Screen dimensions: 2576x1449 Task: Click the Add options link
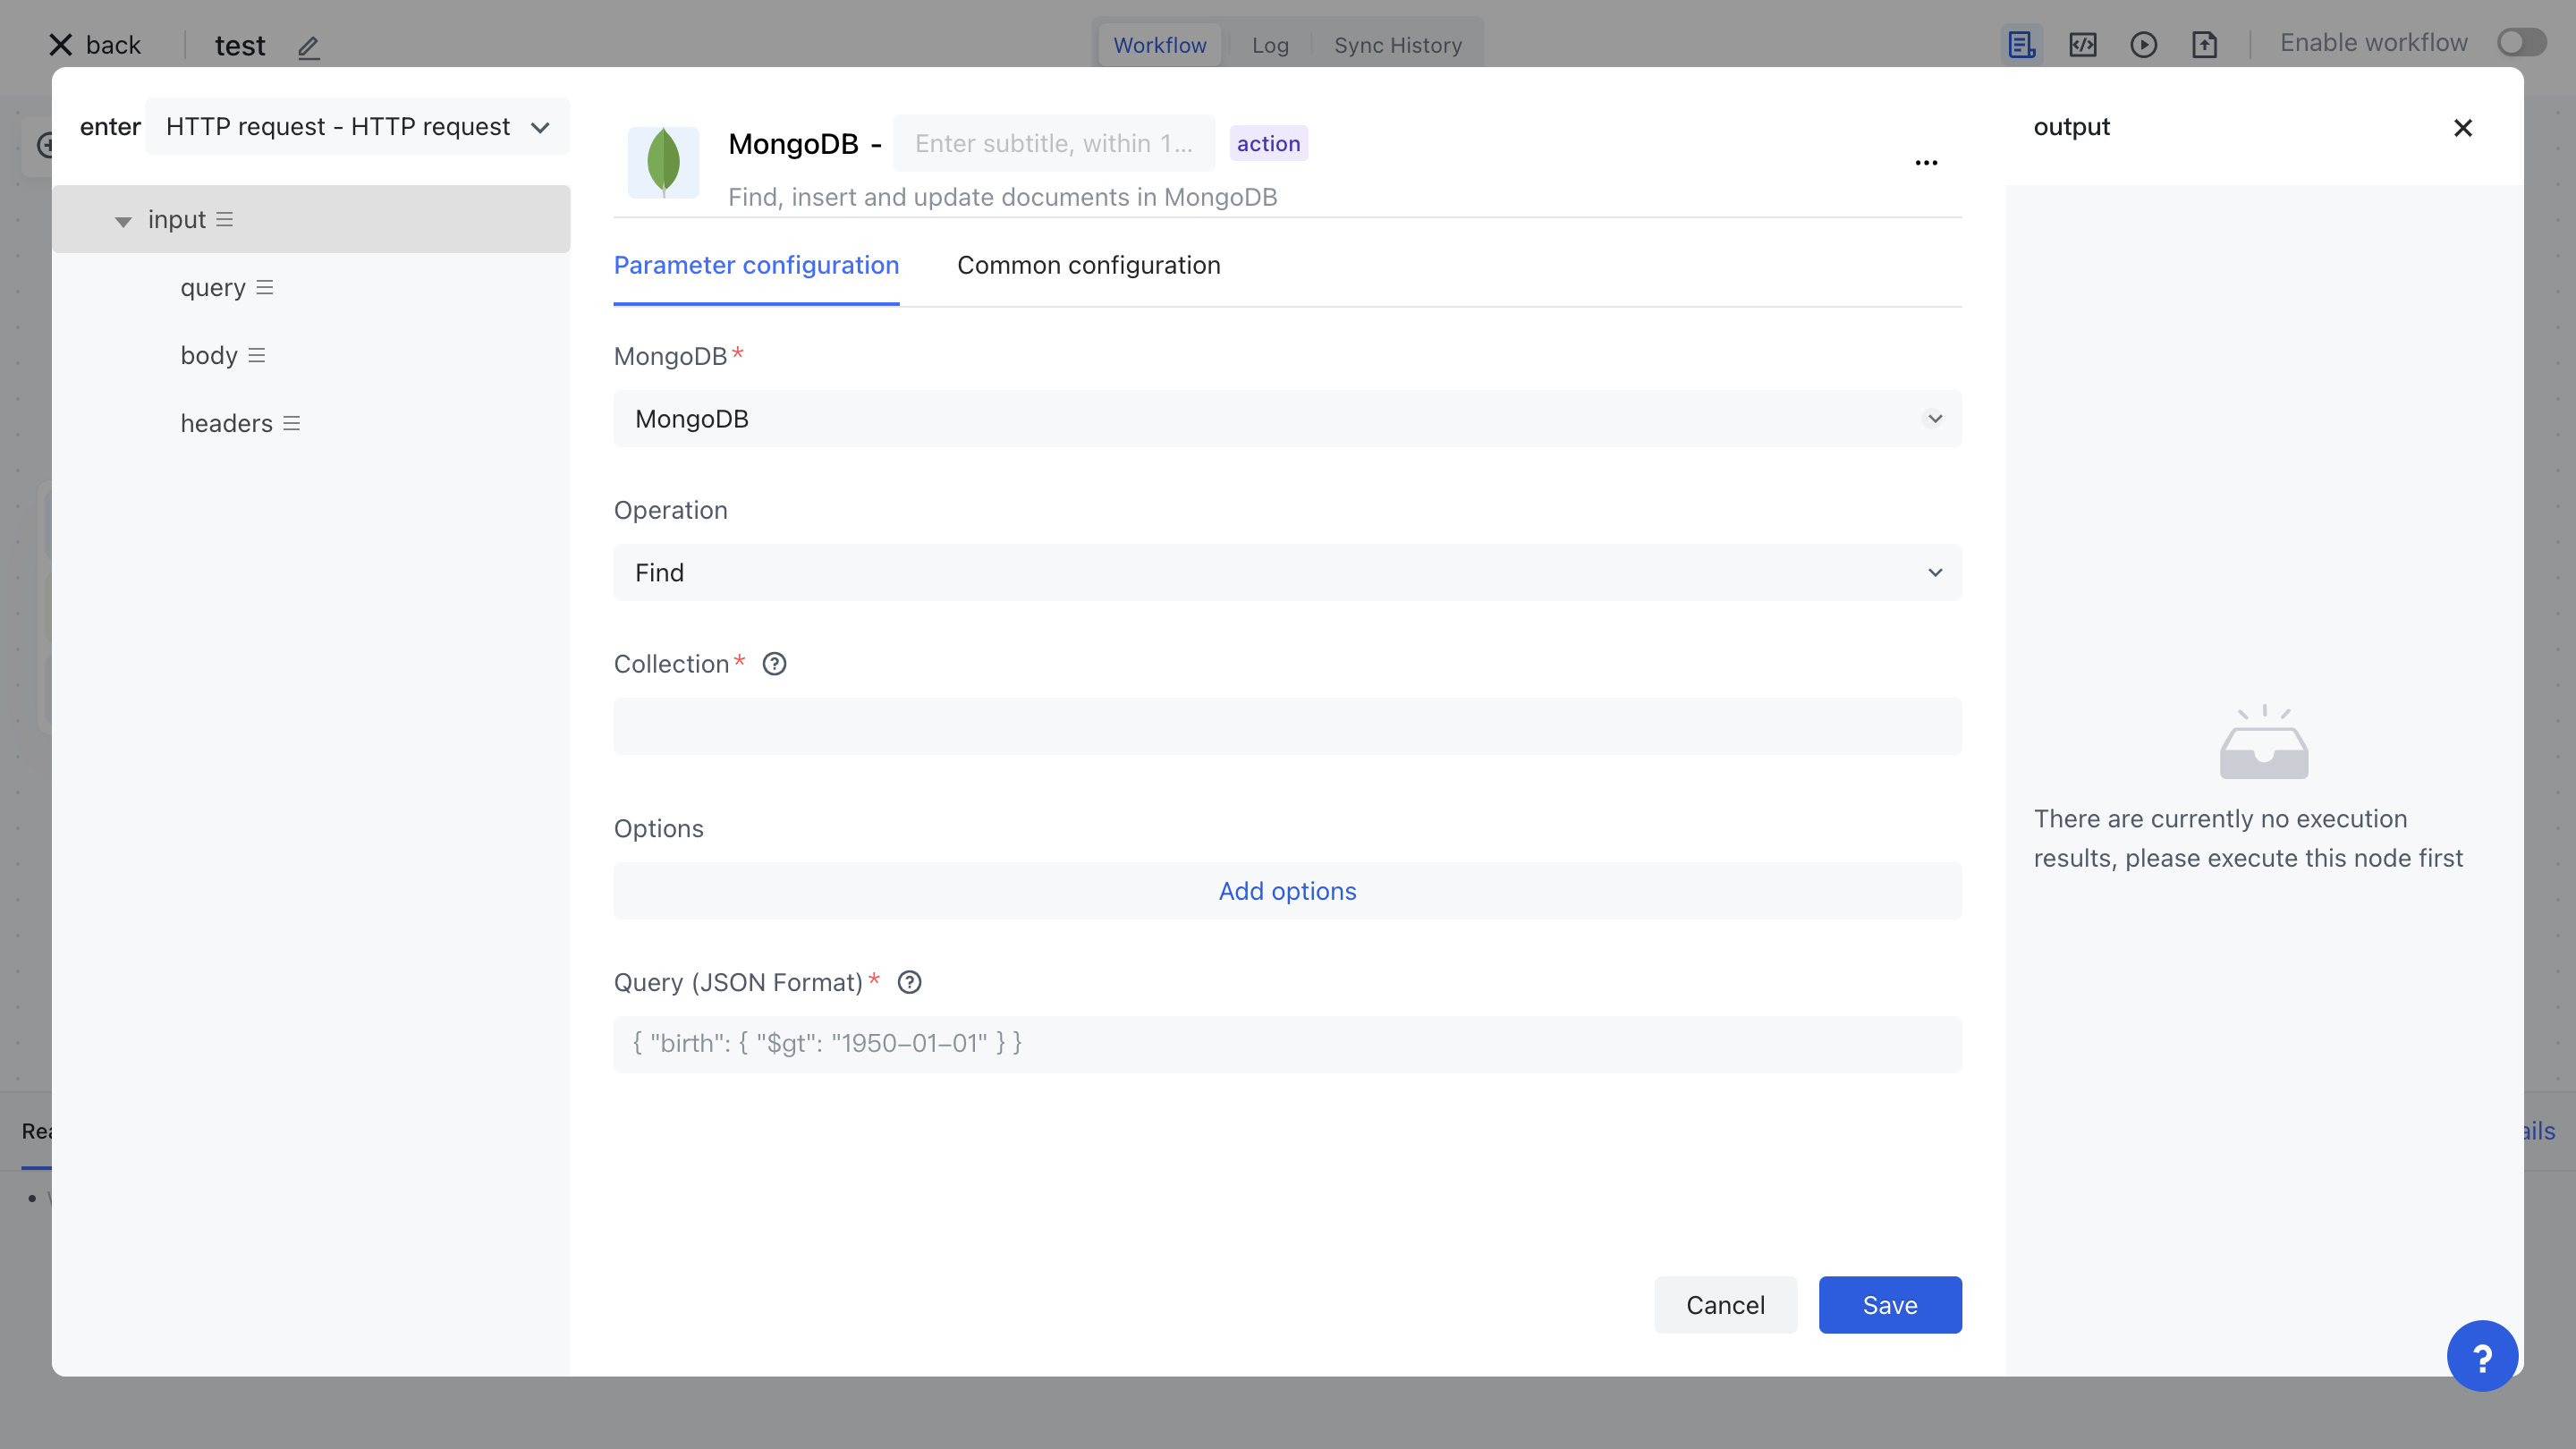point(1287,891)
